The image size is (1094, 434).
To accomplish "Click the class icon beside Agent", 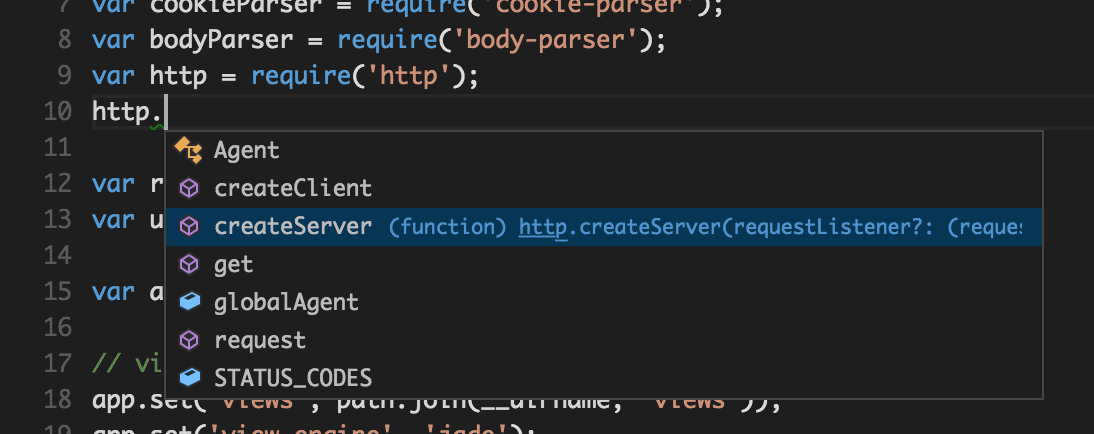I will point(188,151).
